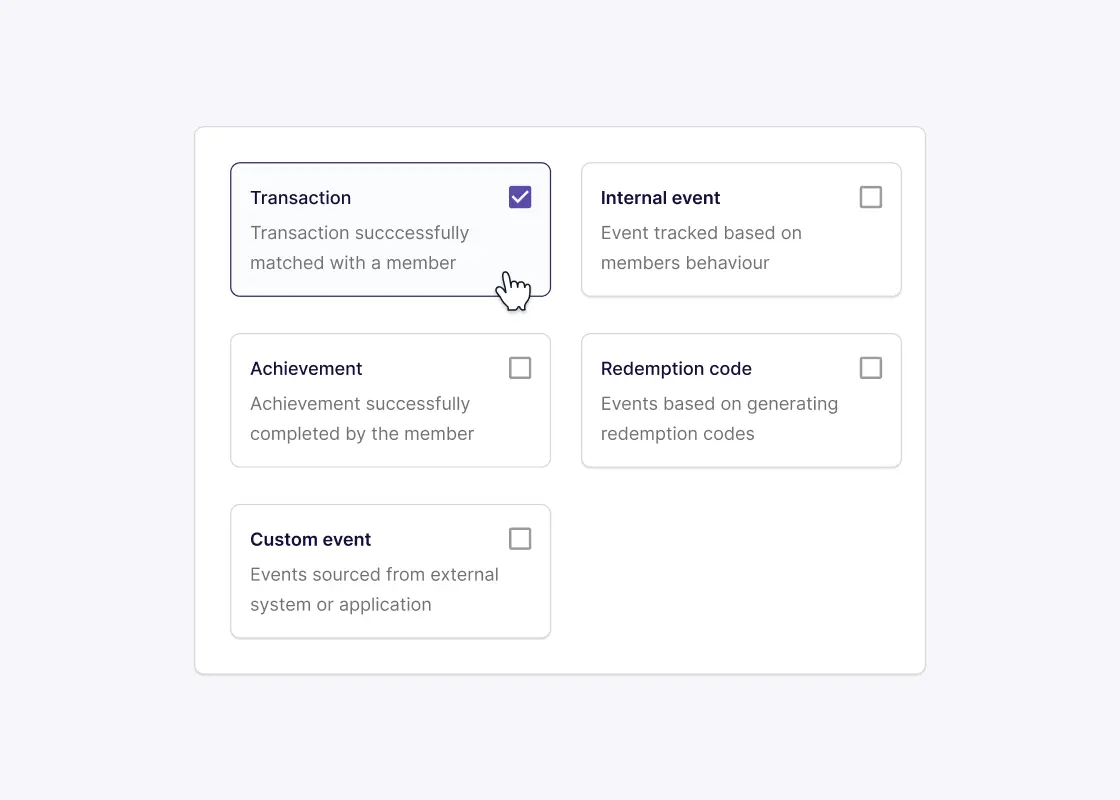Image resolution: width=1120 pixels, height=800 pixels.
Task: Check the Achievement checkbox
Action: (519, 367)
